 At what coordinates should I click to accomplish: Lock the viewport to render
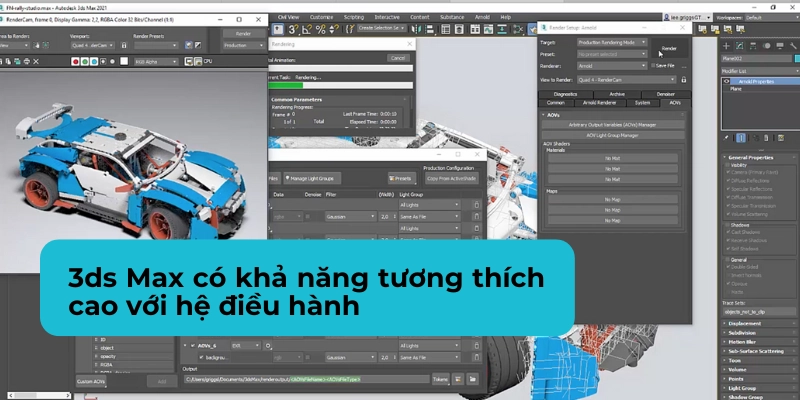(x=124, y=45)
